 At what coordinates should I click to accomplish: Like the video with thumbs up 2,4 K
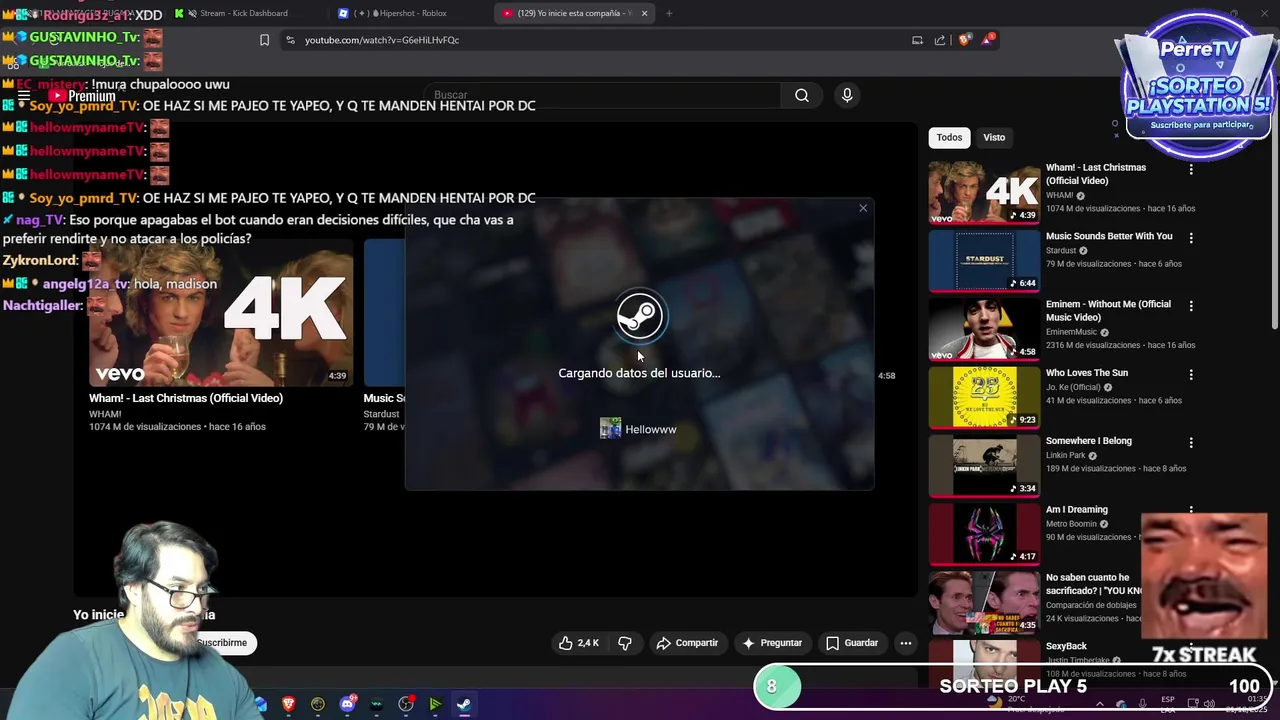coord(578,643)
